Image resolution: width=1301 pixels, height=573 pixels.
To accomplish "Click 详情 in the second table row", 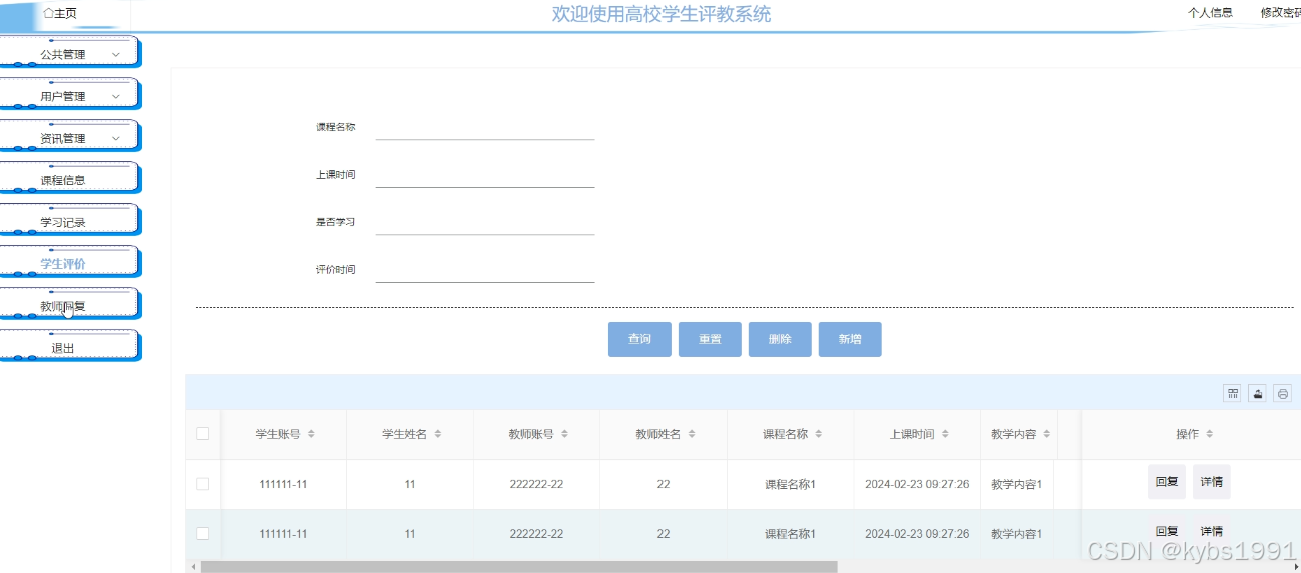I will pos(1212,531).
